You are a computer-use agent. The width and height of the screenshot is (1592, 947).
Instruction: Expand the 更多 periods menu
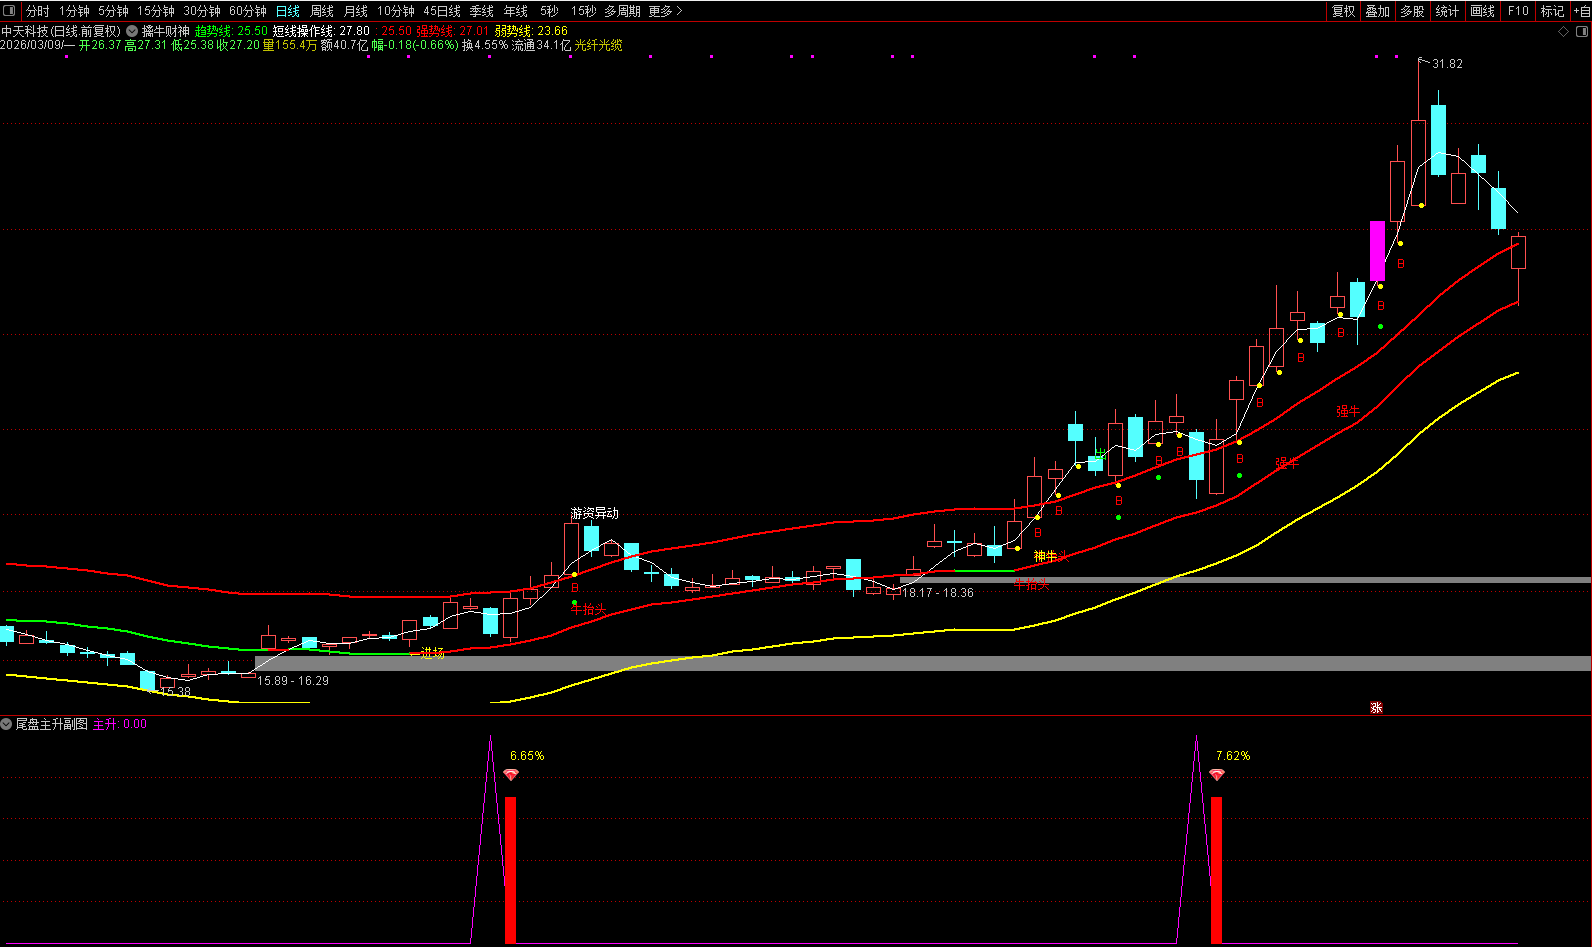point(665,11)
